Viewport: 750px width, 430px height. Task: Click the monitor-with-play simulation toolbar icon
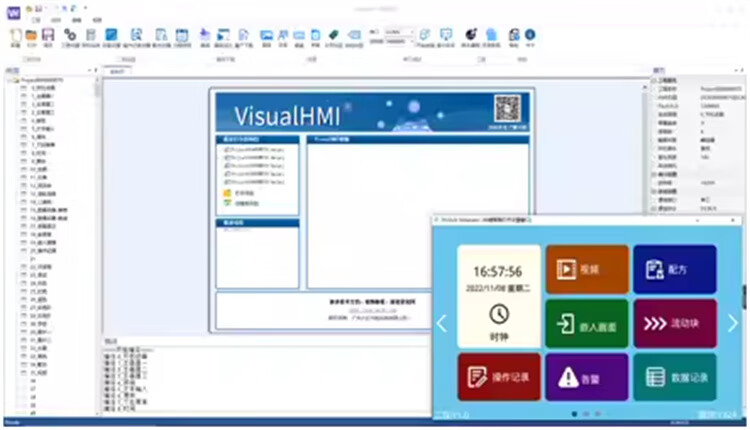click(223, 35)
